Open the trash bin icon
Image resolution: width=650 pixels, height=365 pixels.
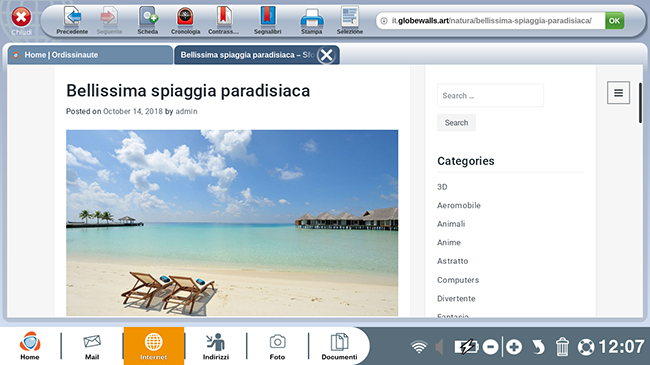(562, 347)
